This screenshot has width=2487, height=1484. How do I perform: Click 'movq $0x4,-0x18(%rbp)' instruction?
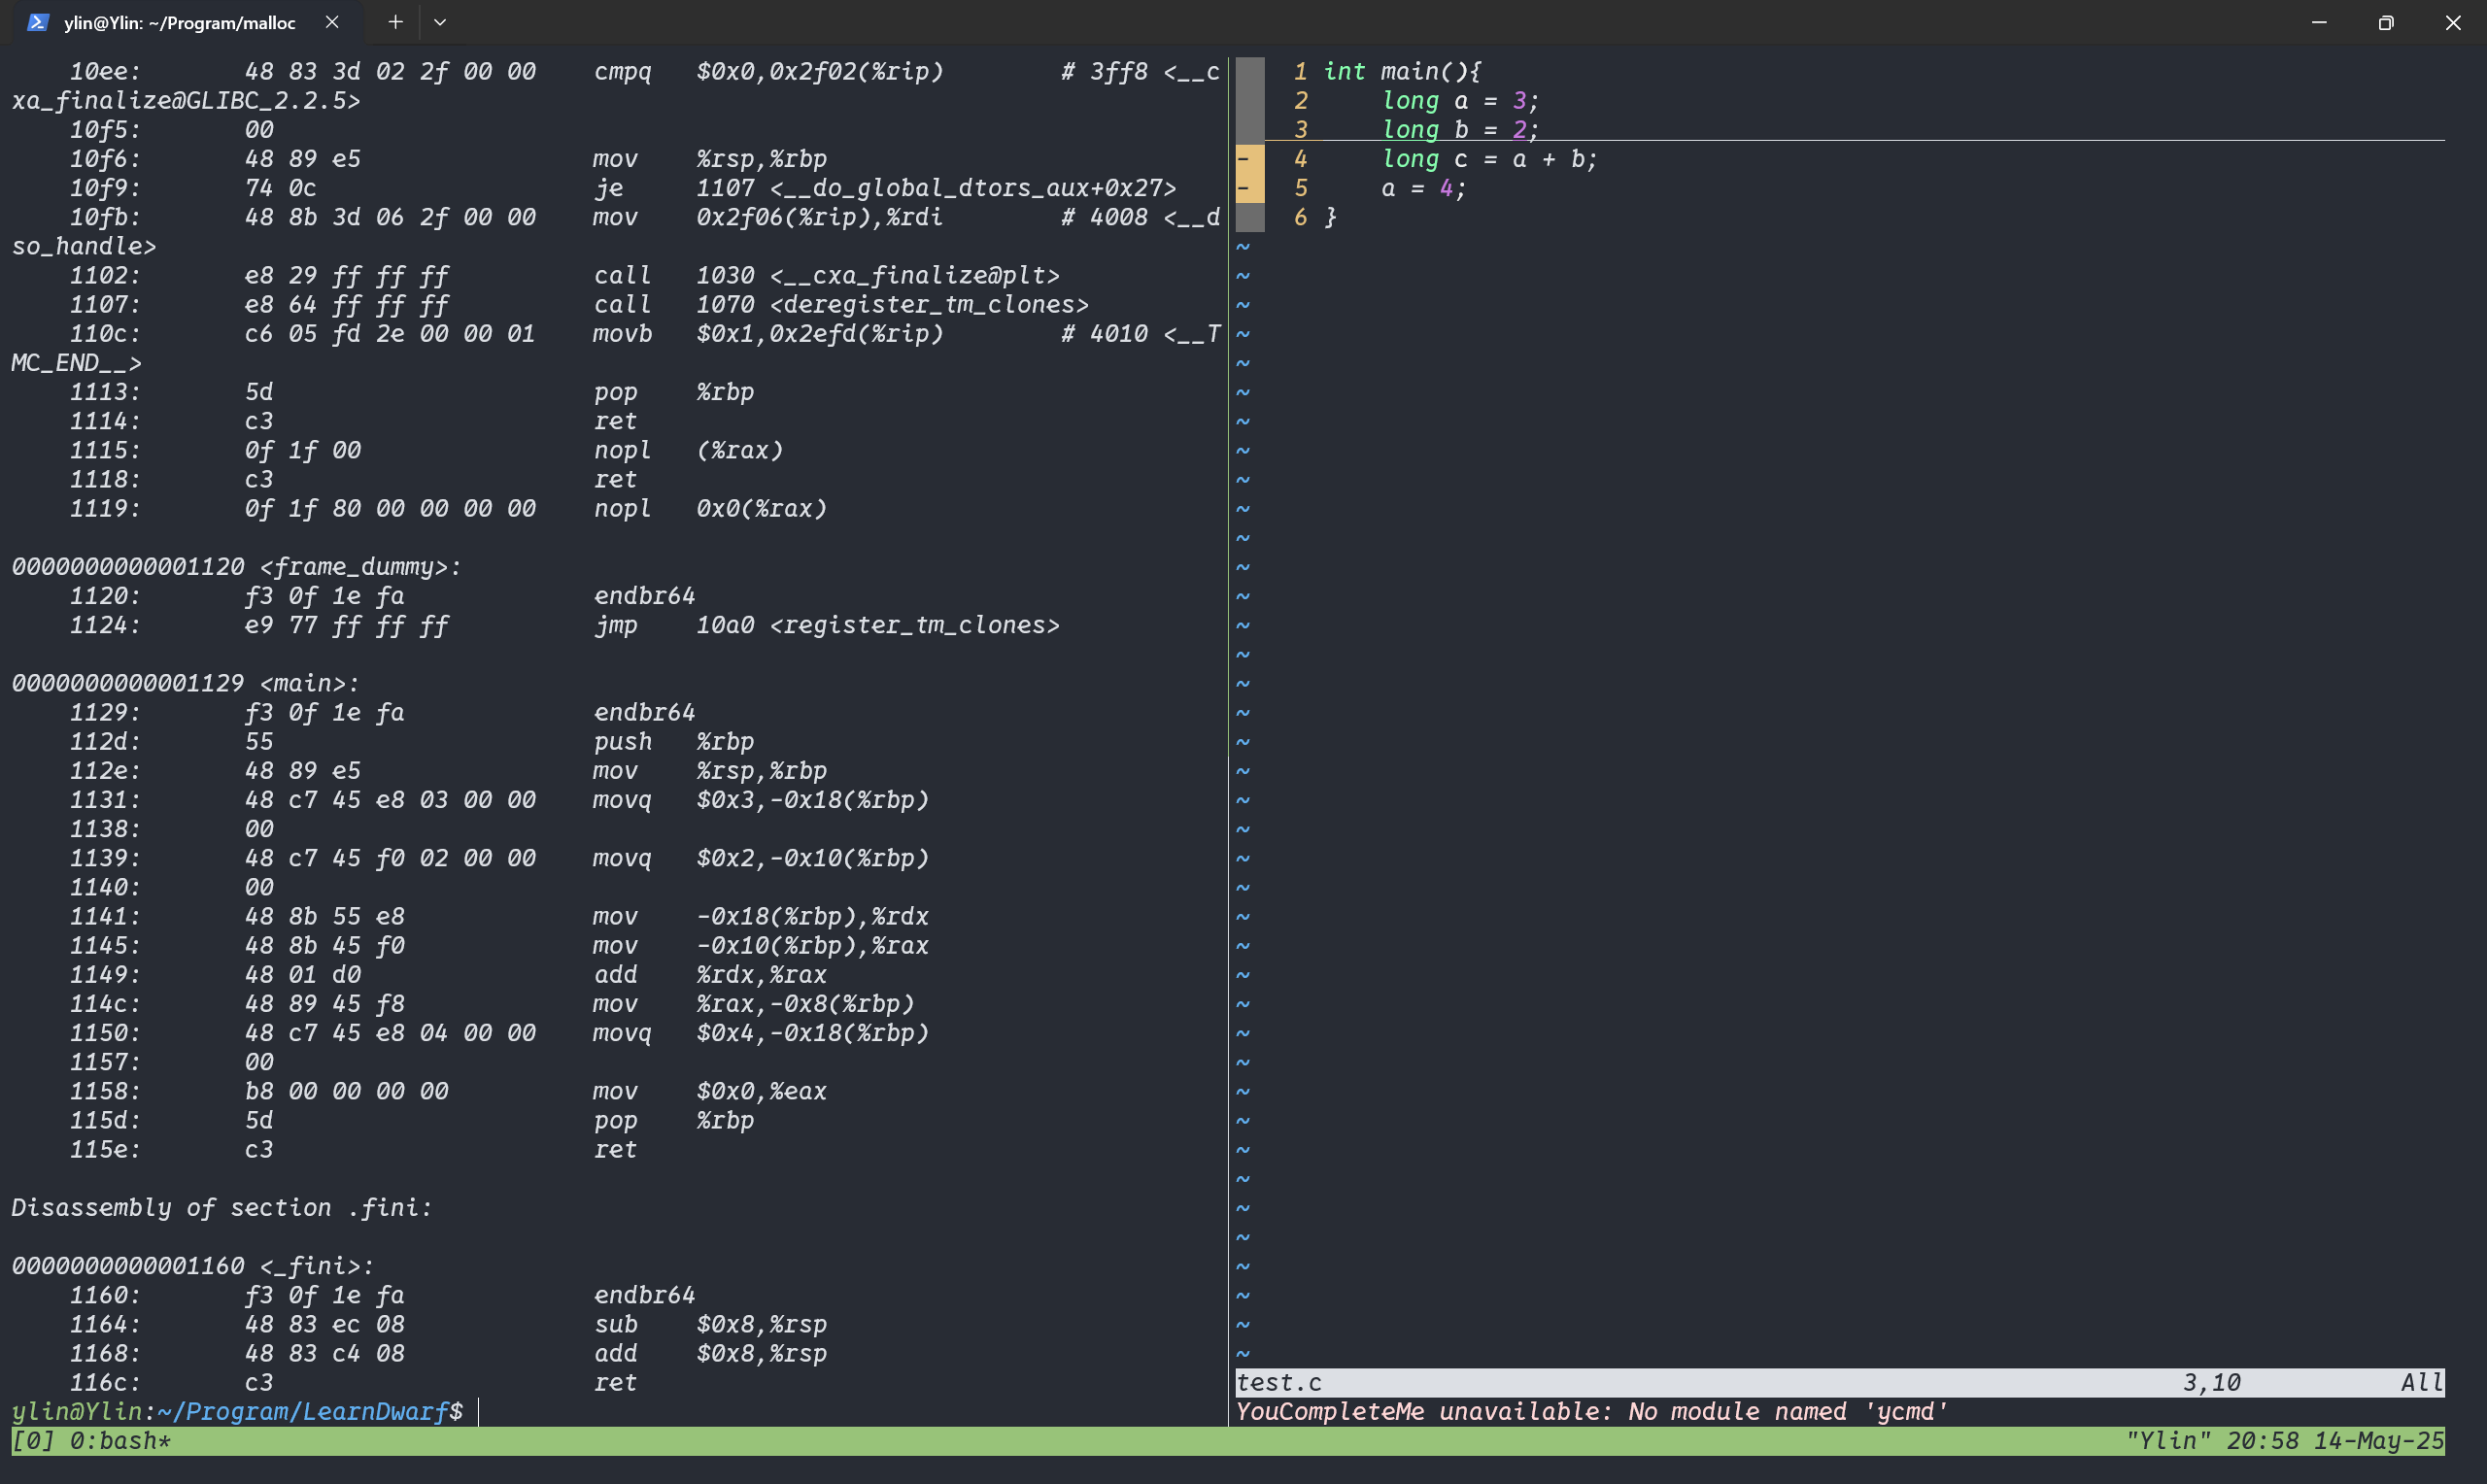(x=761, y=1033)
